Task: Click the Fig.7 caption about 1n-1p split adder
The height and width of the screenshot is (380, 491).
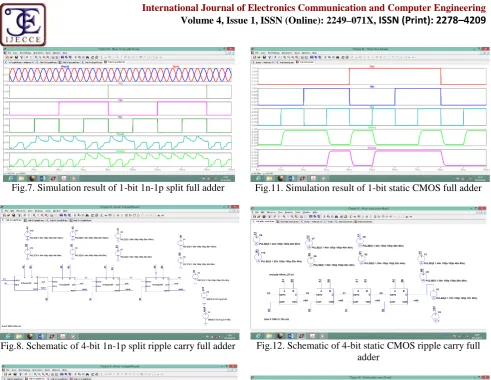Action: [118, 188]
